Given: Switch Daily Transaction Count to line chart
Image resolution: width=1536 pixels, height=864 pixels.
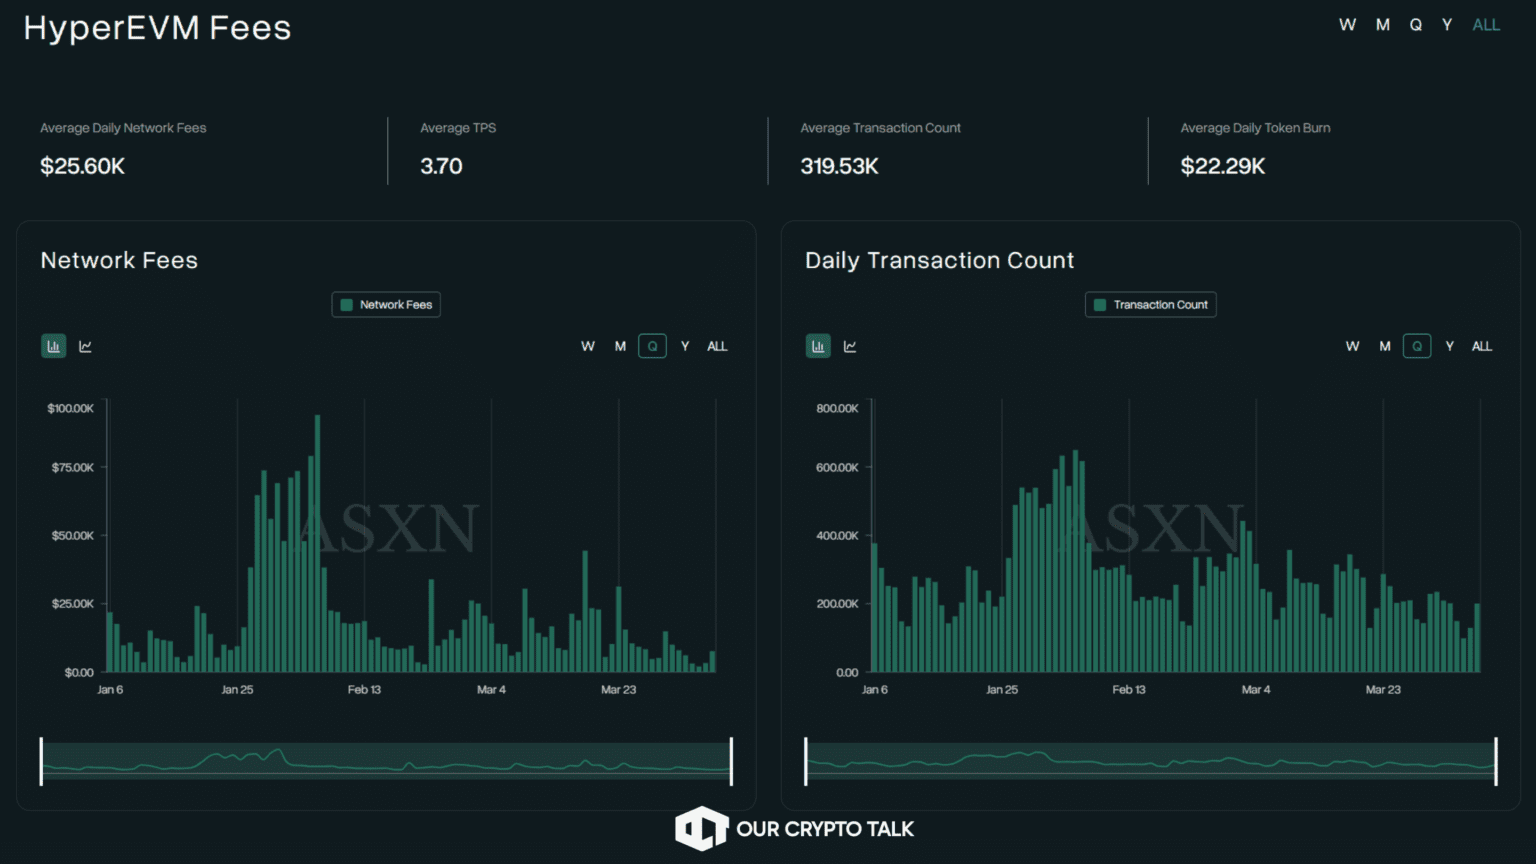Looking at the screenshot, I should tap(850, 346).
